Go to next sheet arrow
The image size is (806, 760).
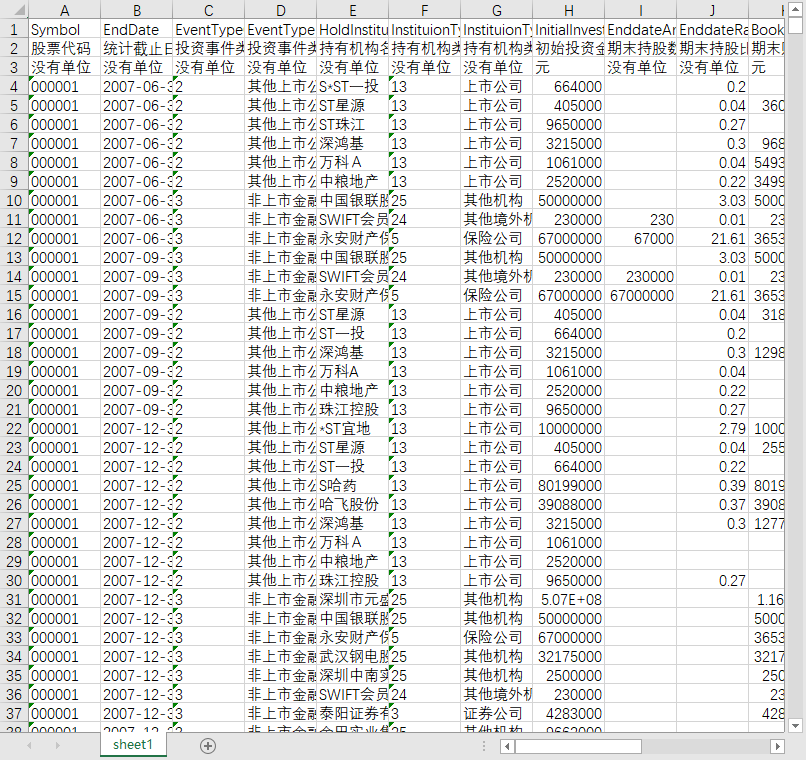(58, 745)
